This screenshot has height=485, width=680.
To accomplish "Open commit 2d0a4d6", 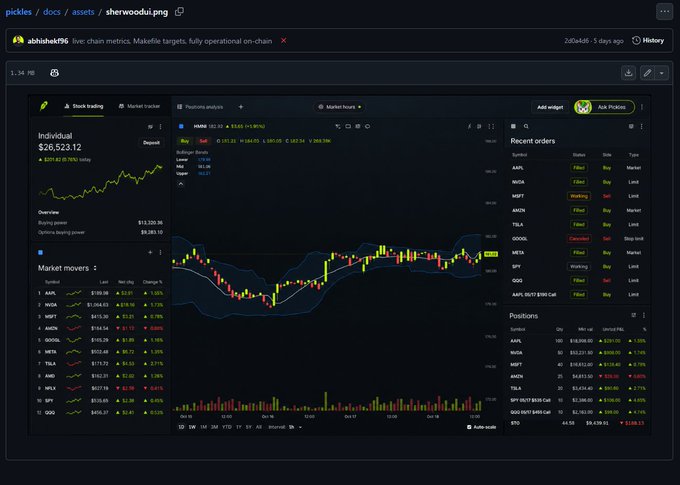I will click(576, 41).
